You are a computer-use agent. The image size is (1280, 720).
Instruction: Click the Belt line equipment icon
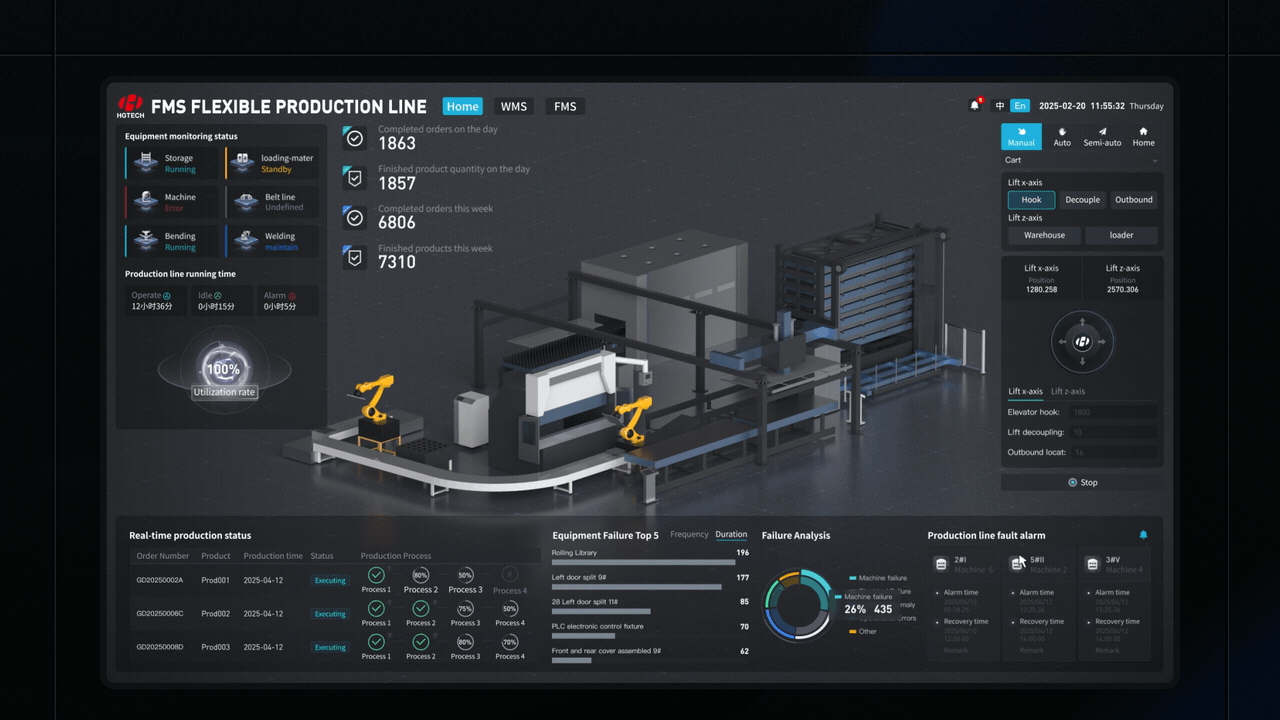pos(246,202)
